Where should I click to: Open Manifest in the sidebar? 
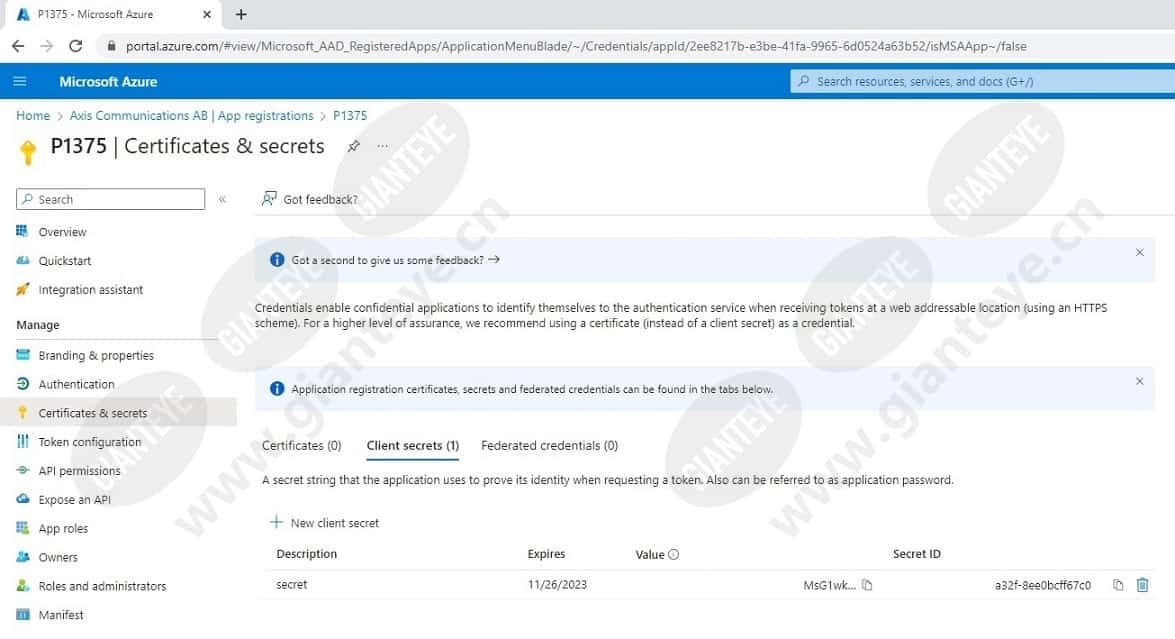[61, 615]
